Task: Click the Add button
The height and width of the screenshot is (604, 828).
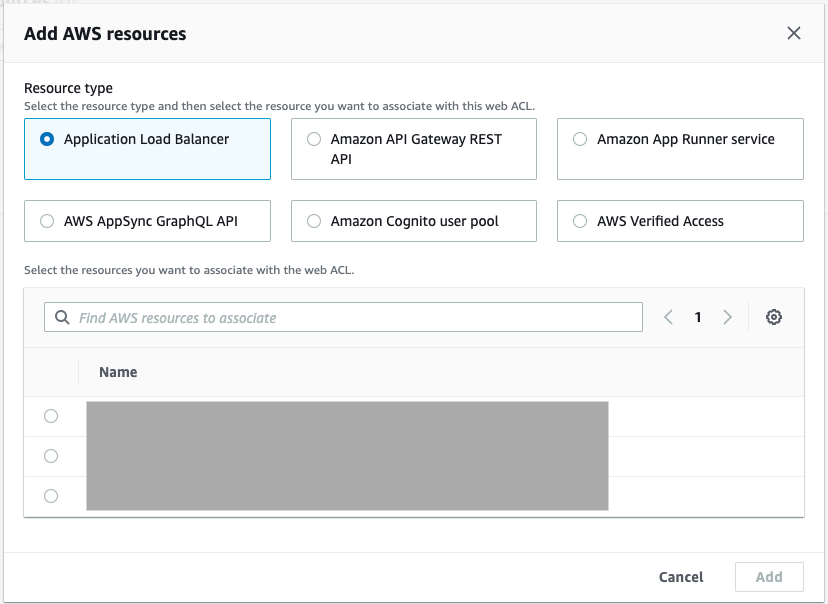Action: tap(769, 577)
